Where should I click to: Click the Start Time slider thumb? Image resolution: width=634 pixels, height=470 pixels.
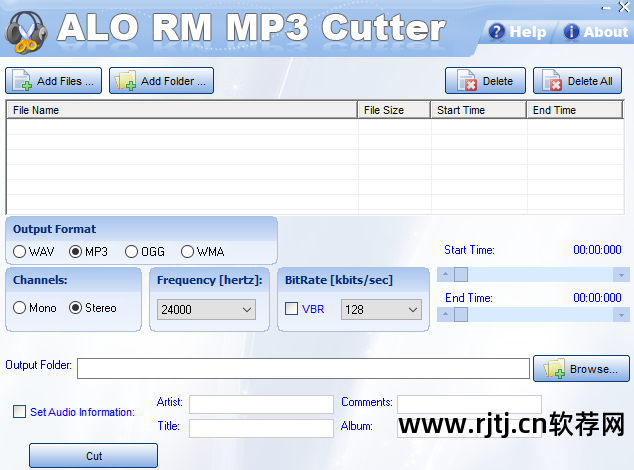coord(461,275)
